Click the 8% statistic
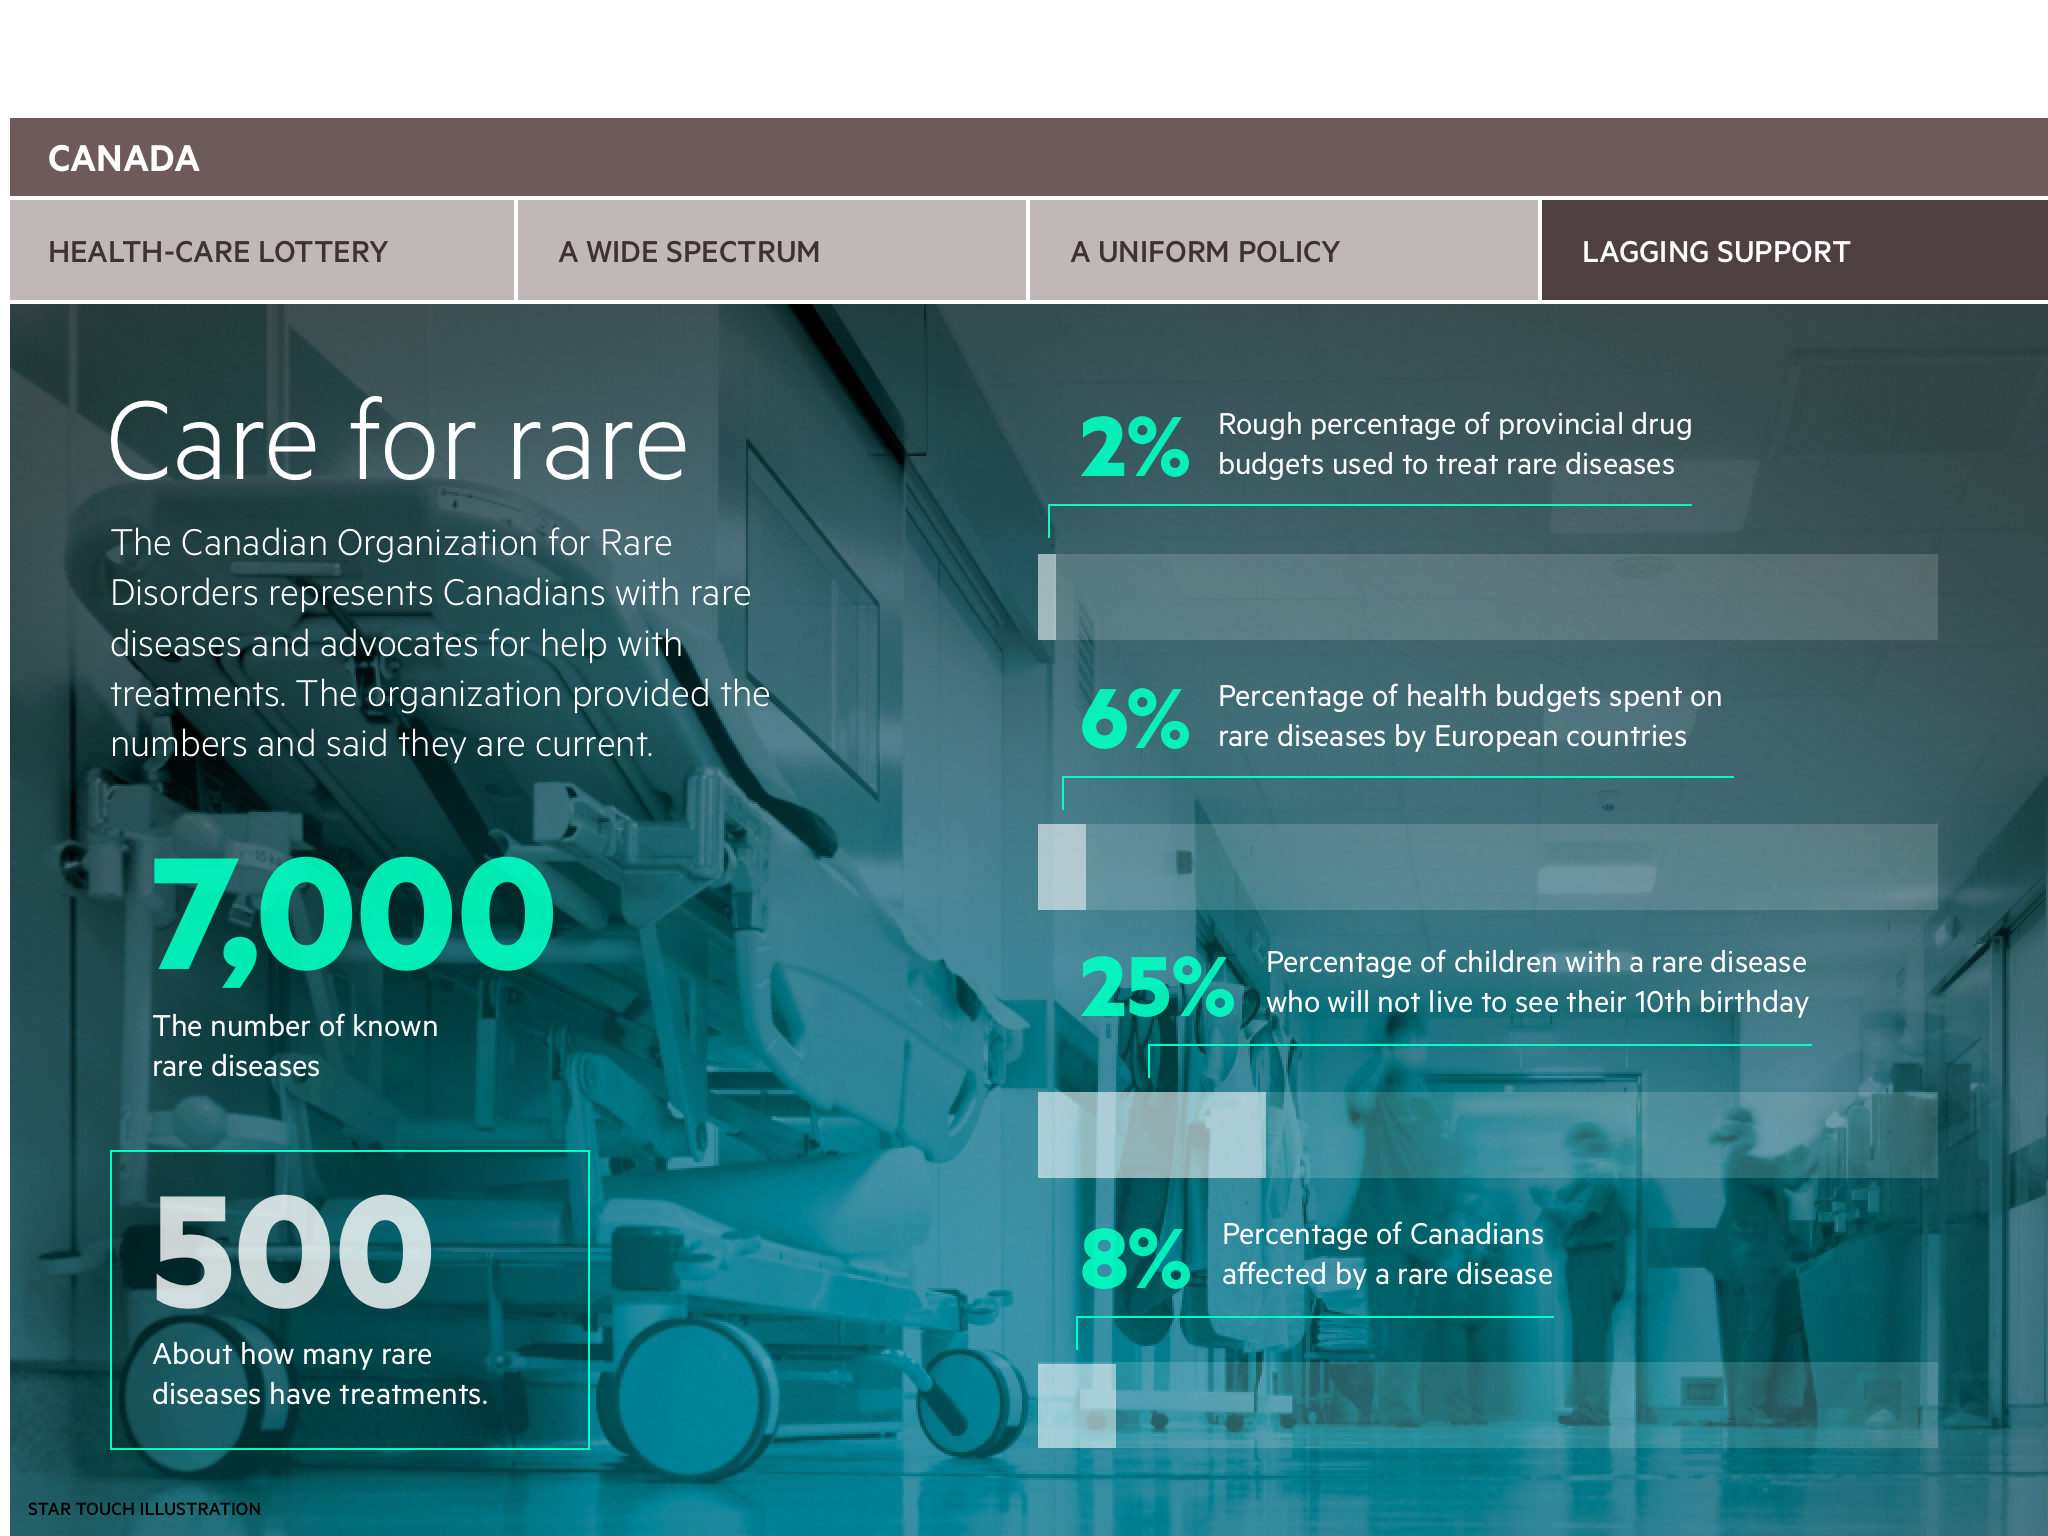Image resolution: width=2048 pixels, height=1536 pixels. 1135,1258
